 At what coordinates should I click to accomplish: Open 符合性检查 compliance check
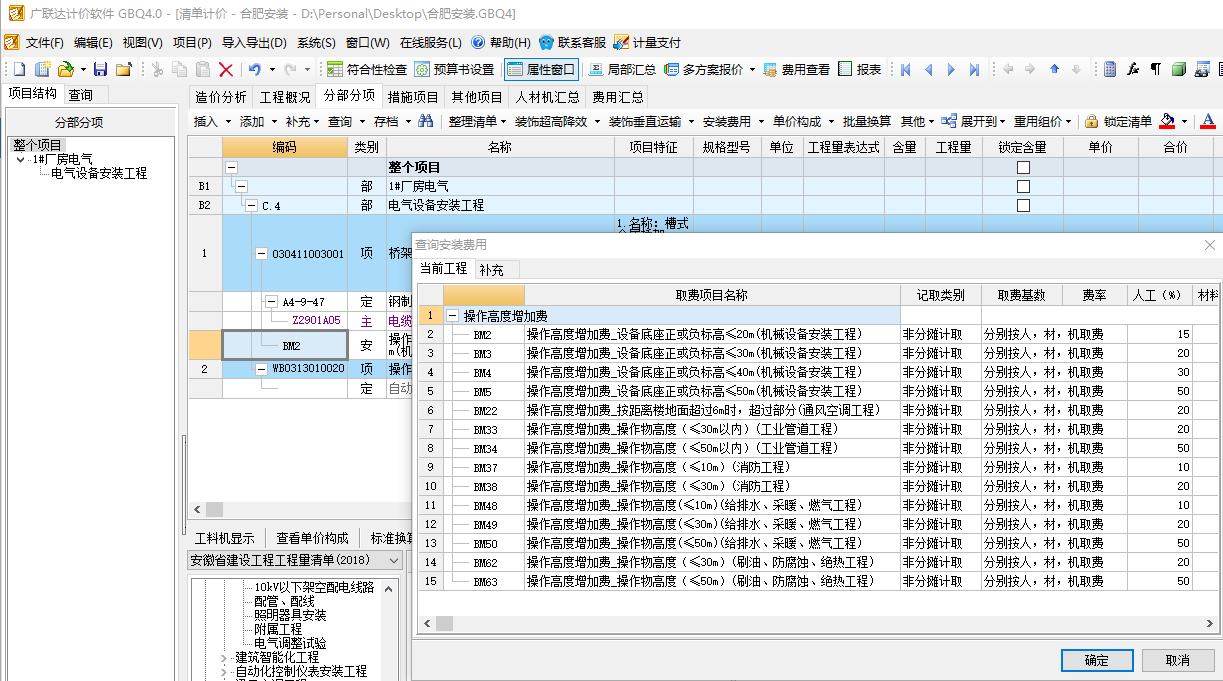tap(368, 69)
